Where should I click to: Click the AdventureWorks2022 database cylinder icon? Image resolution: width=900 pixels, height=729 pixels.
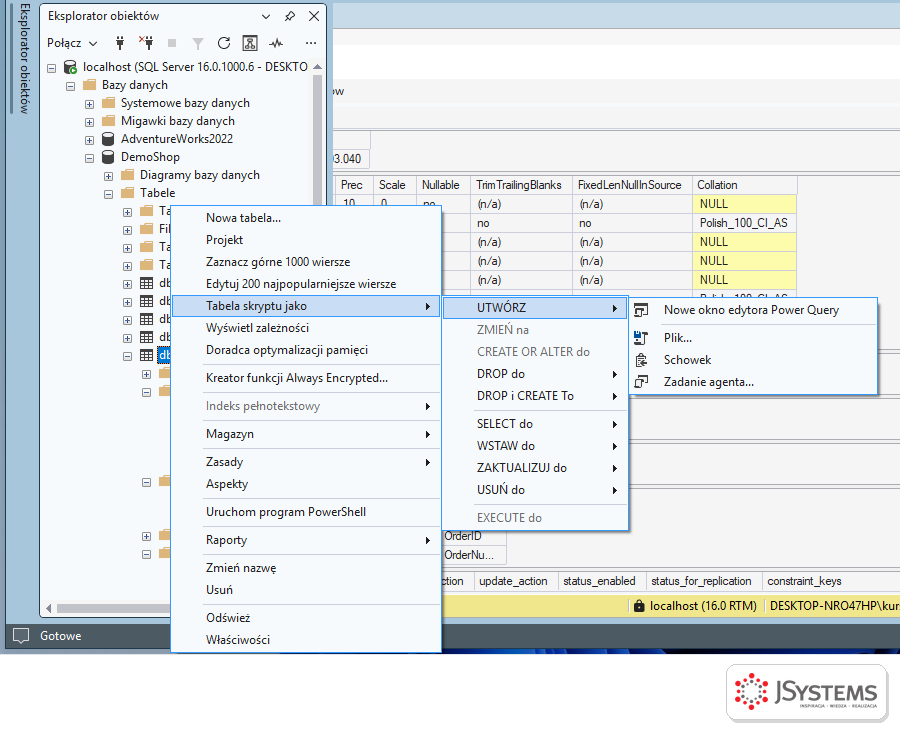click(x=108, y=139)
